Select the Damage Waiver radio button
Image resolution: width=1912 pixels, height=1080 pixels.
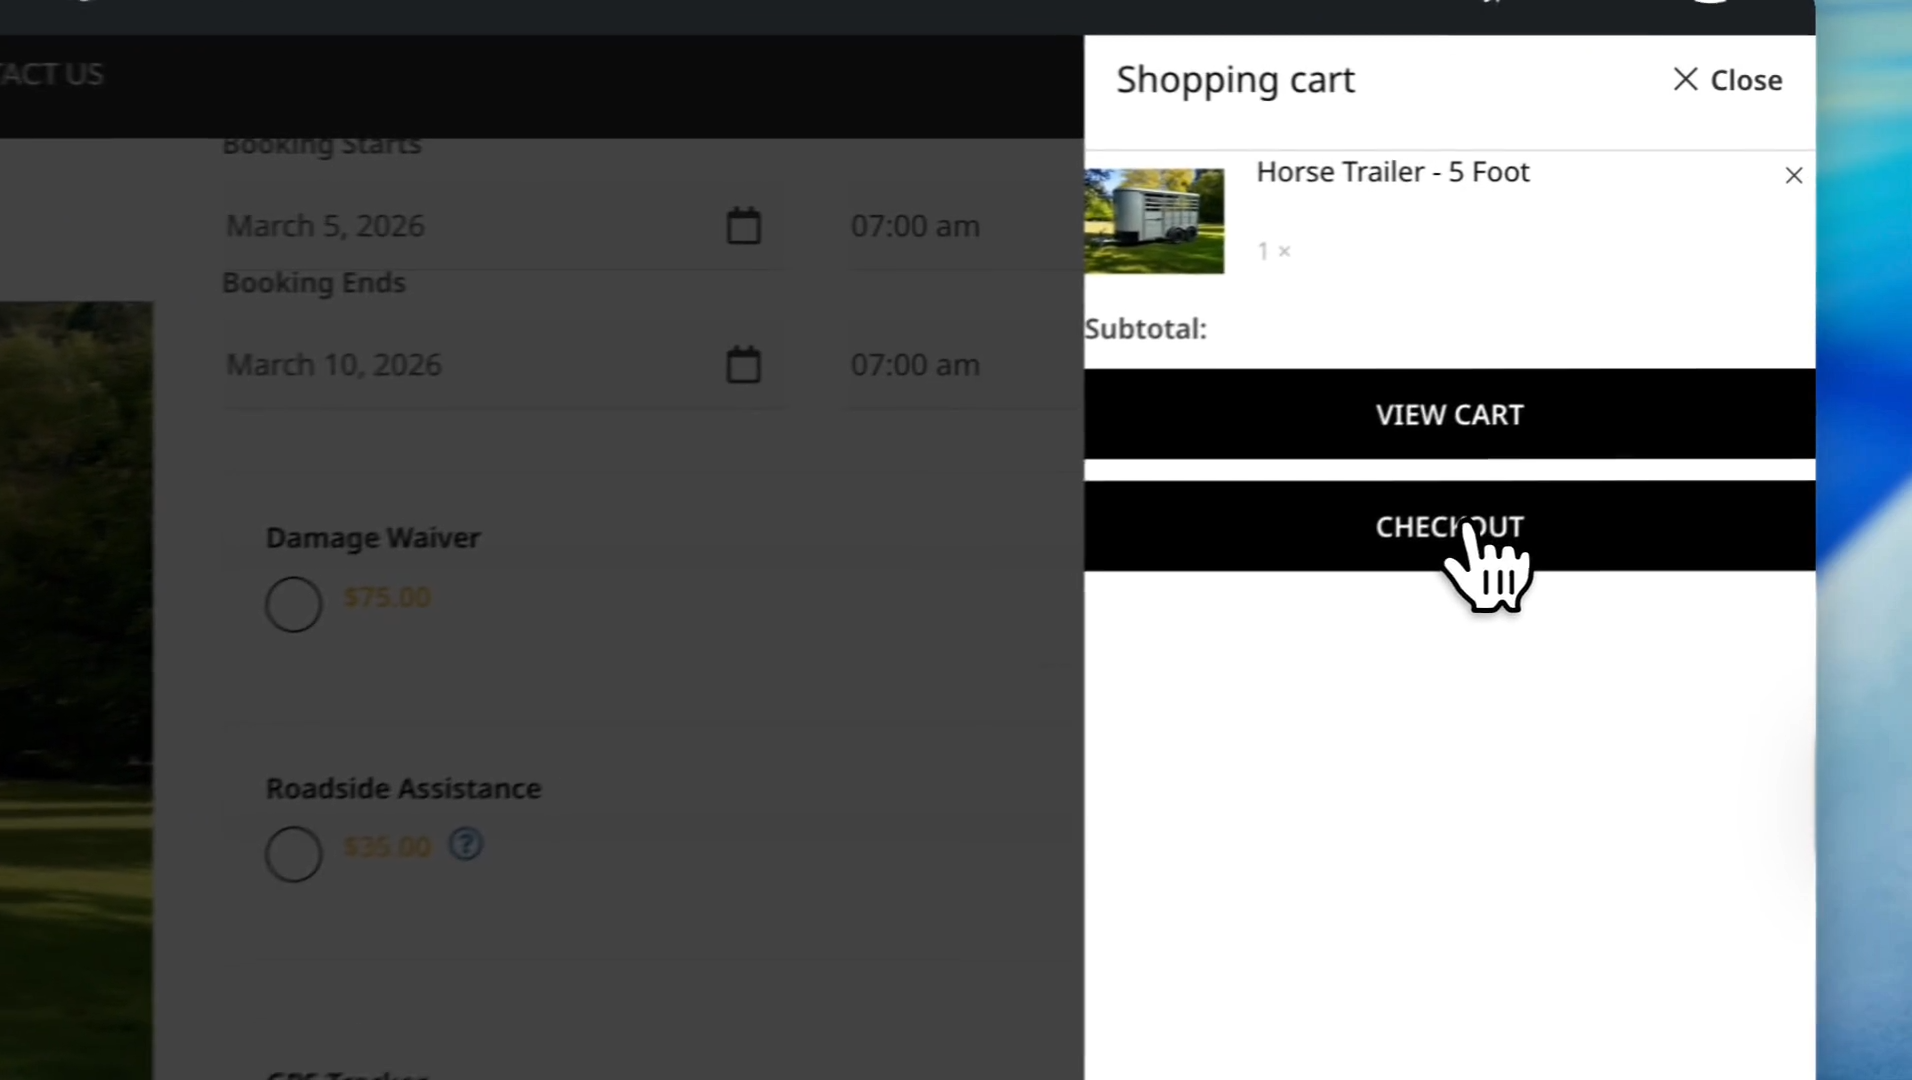pos(293,604)
